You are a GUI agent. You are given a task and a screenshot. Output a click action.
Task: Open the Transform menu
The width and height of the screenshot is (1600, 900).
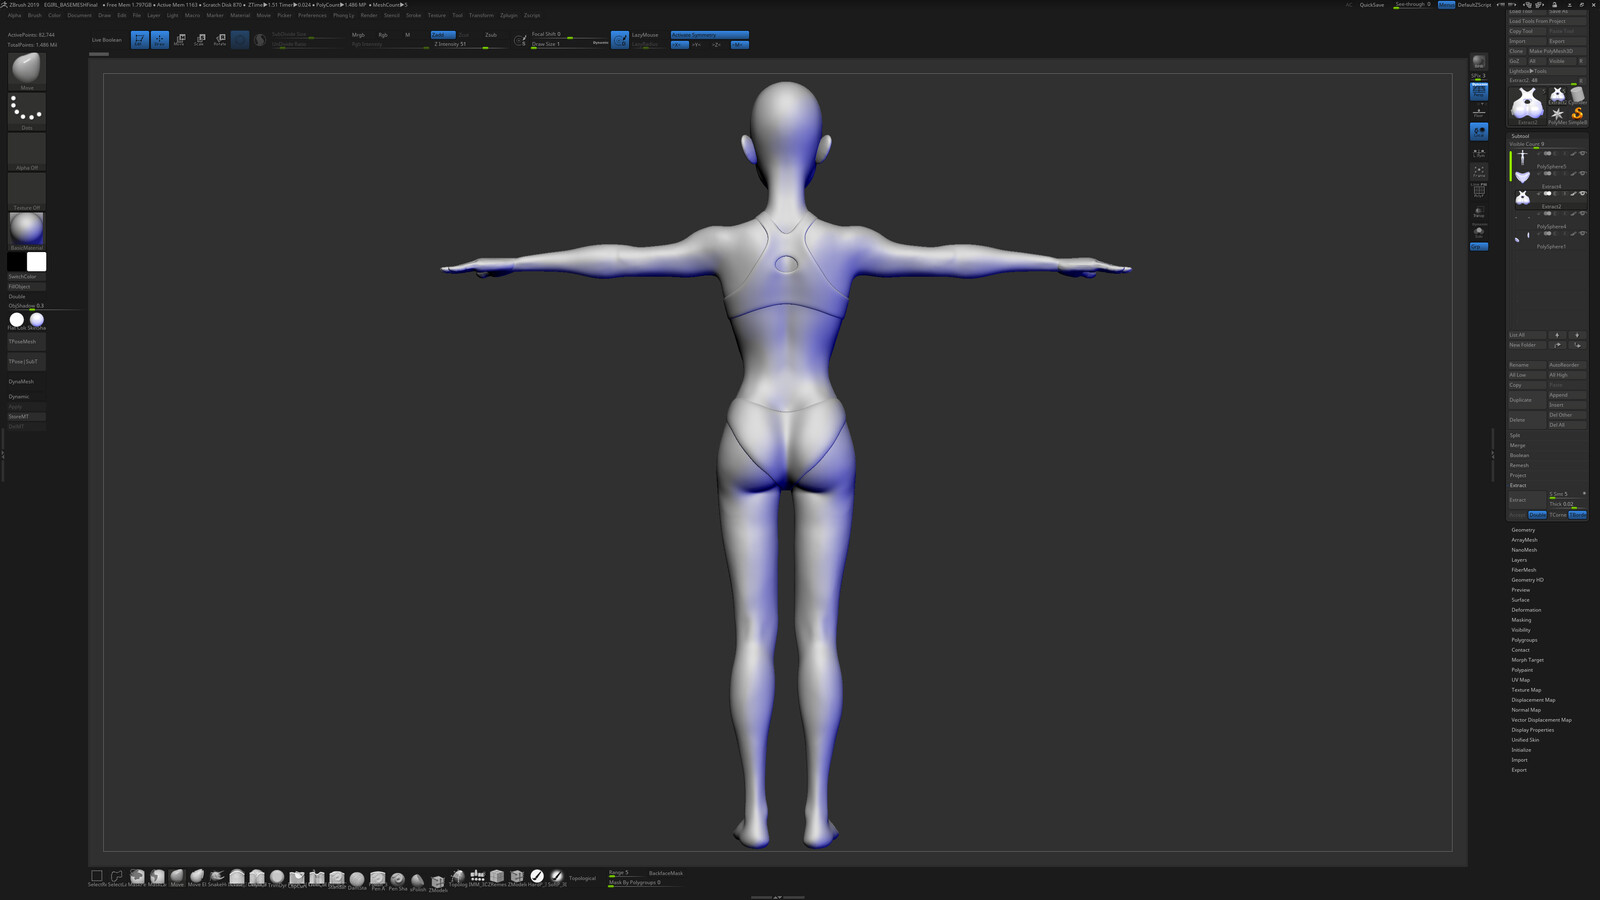click(x=481, y=15)
